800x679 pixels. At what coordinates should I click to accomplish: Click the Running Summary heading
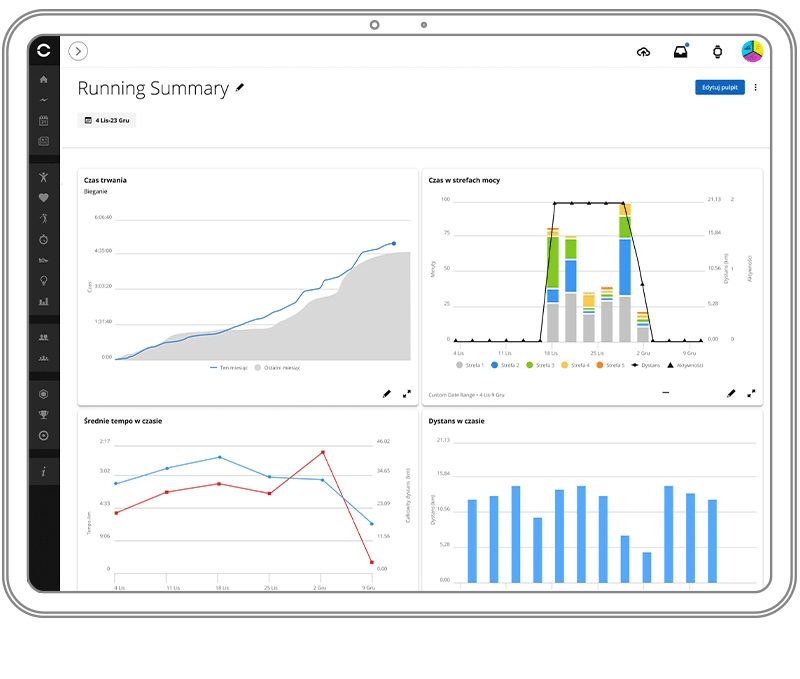point(153,88)
